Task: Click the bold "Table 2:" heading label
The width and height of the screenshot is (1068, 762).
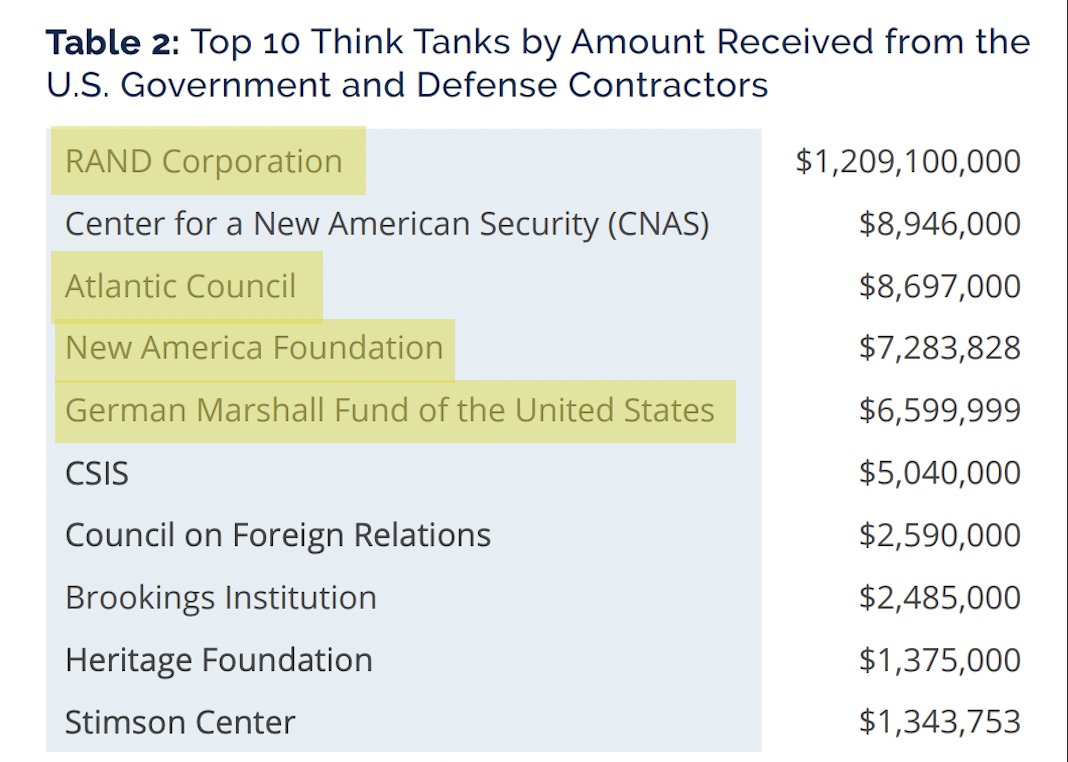Action: click(111, 42)
